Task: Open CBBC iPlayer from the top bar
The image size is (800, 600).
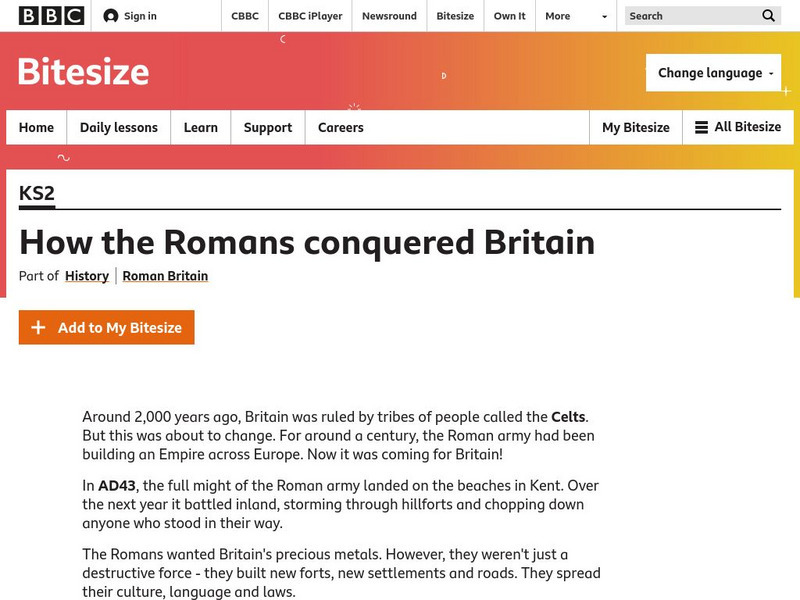Action: [310, 16]
